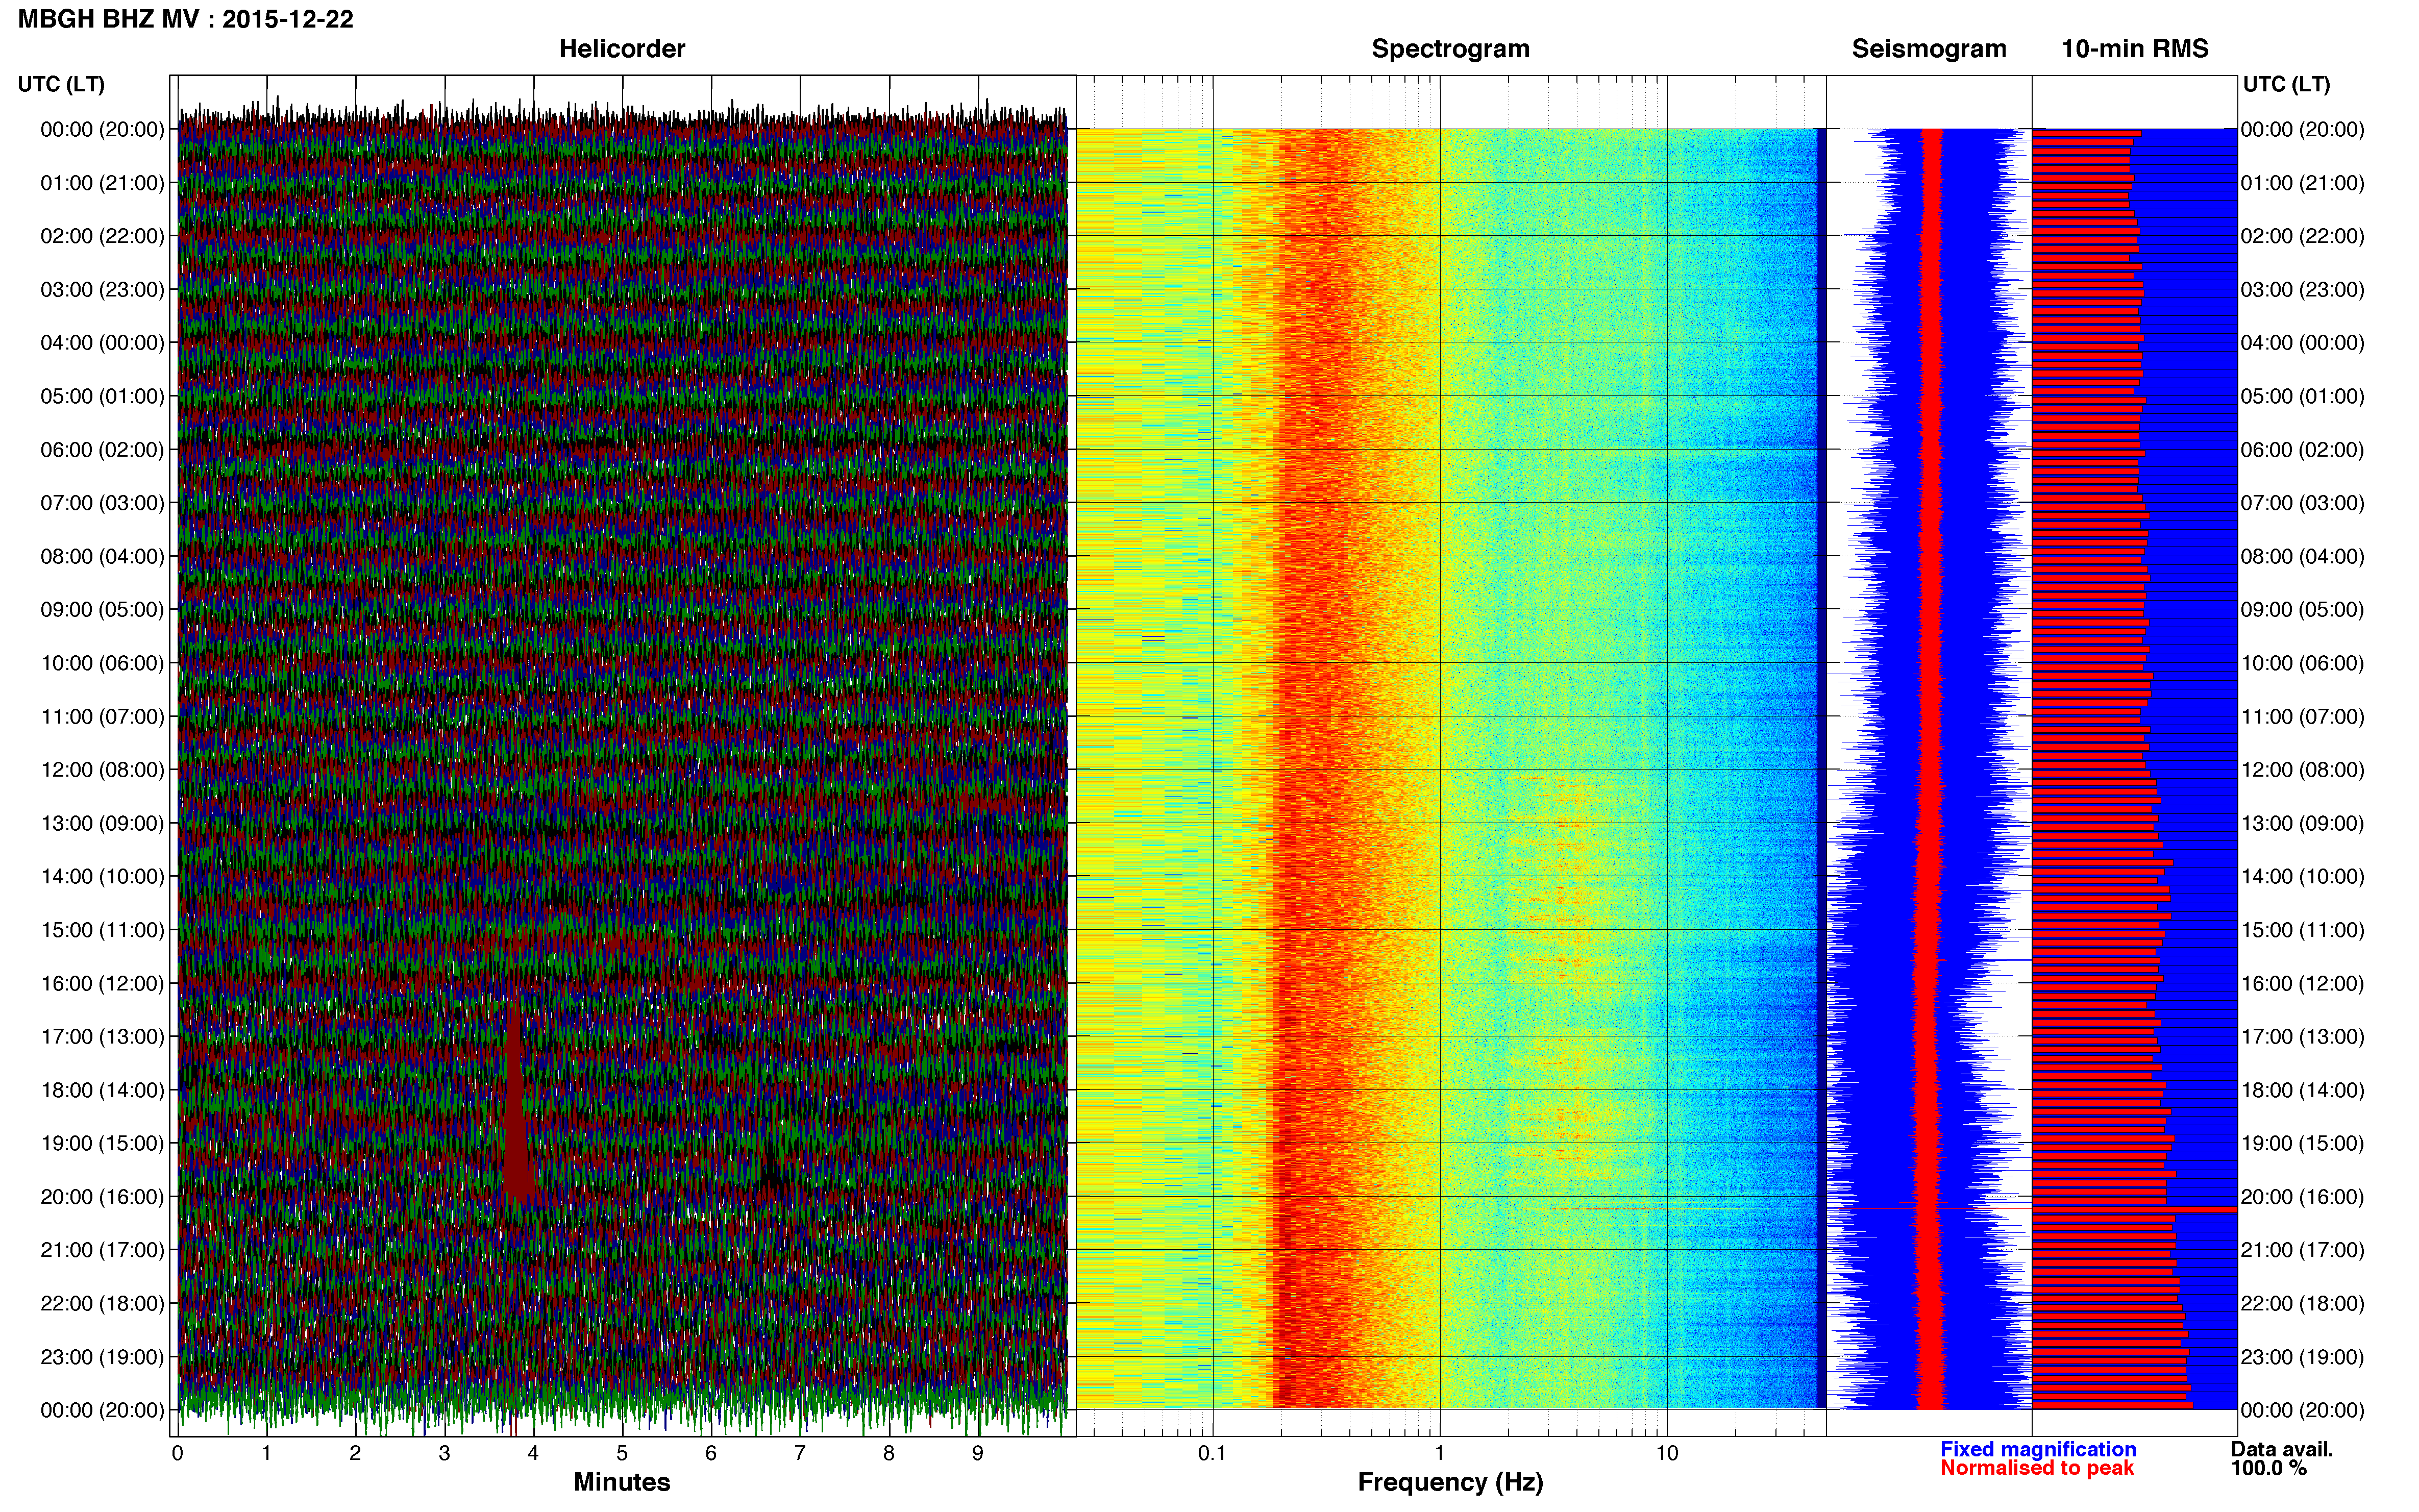Click 10:00 (06:00) on the RMS-side time axis
The image size is (2419, 1512).
click(2303, 663)
